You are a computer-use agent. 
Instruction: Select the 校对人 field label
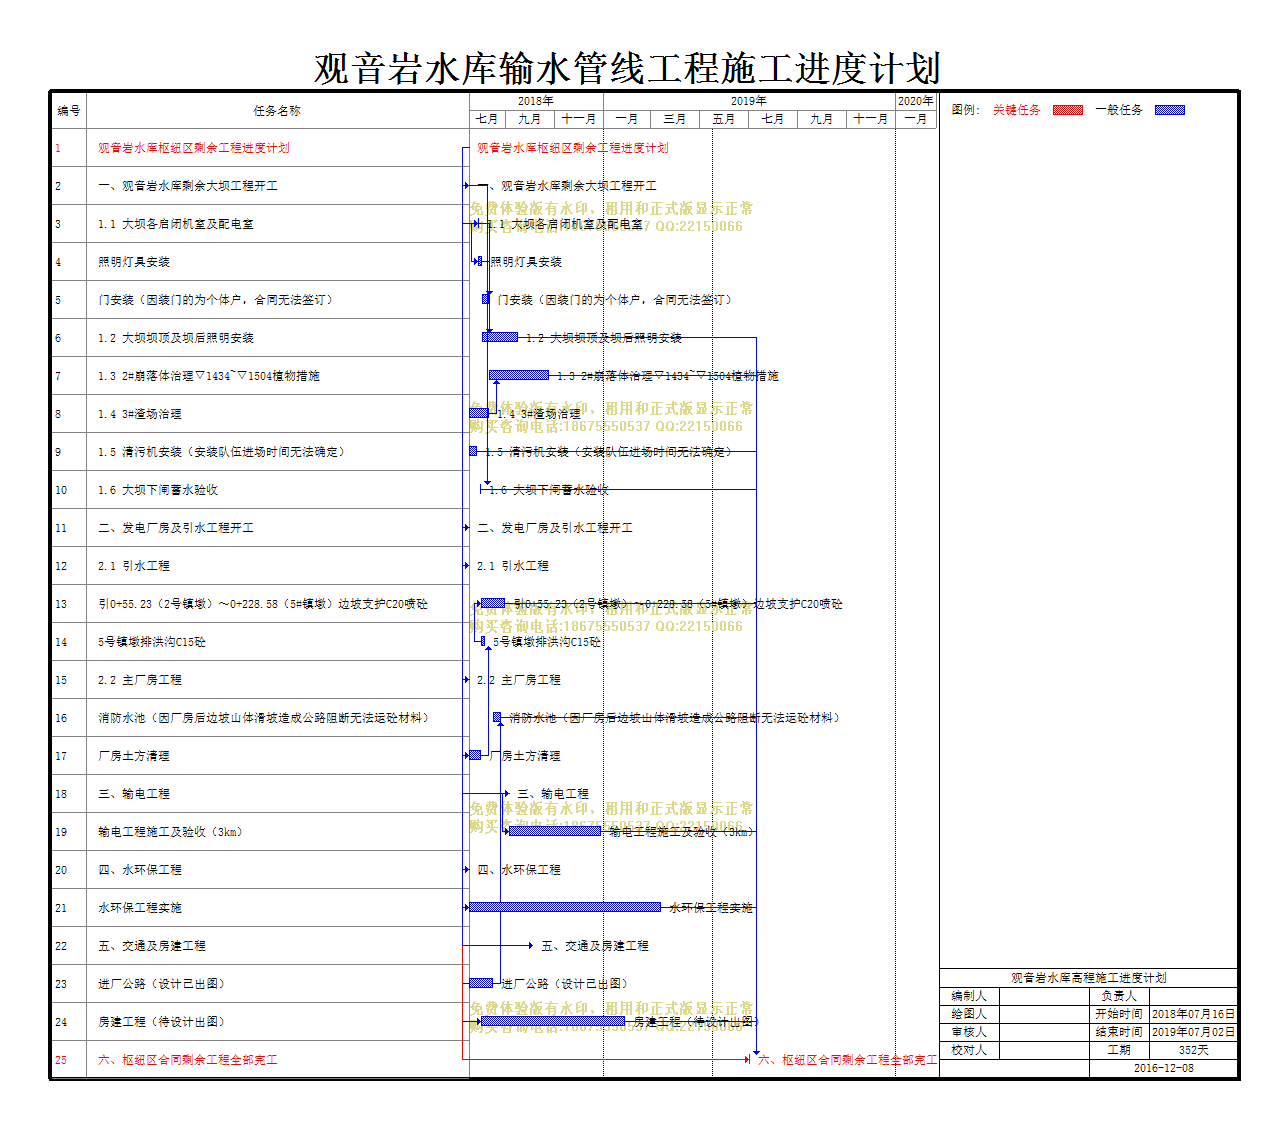tap(969, 1050)
